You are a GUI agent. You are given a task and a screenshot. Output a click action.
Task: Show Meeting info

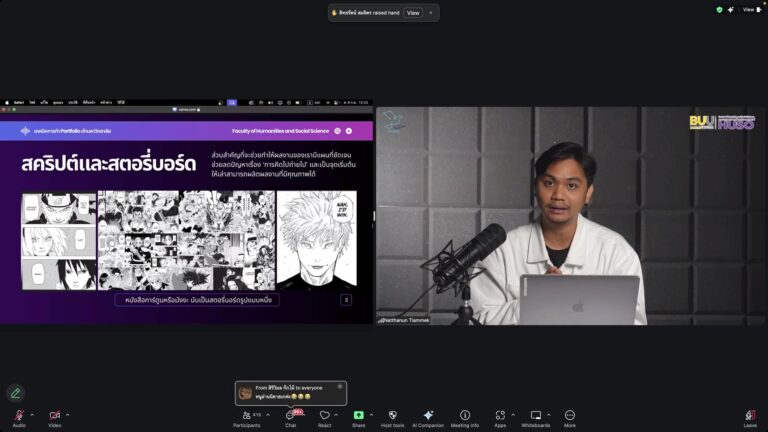465,418
